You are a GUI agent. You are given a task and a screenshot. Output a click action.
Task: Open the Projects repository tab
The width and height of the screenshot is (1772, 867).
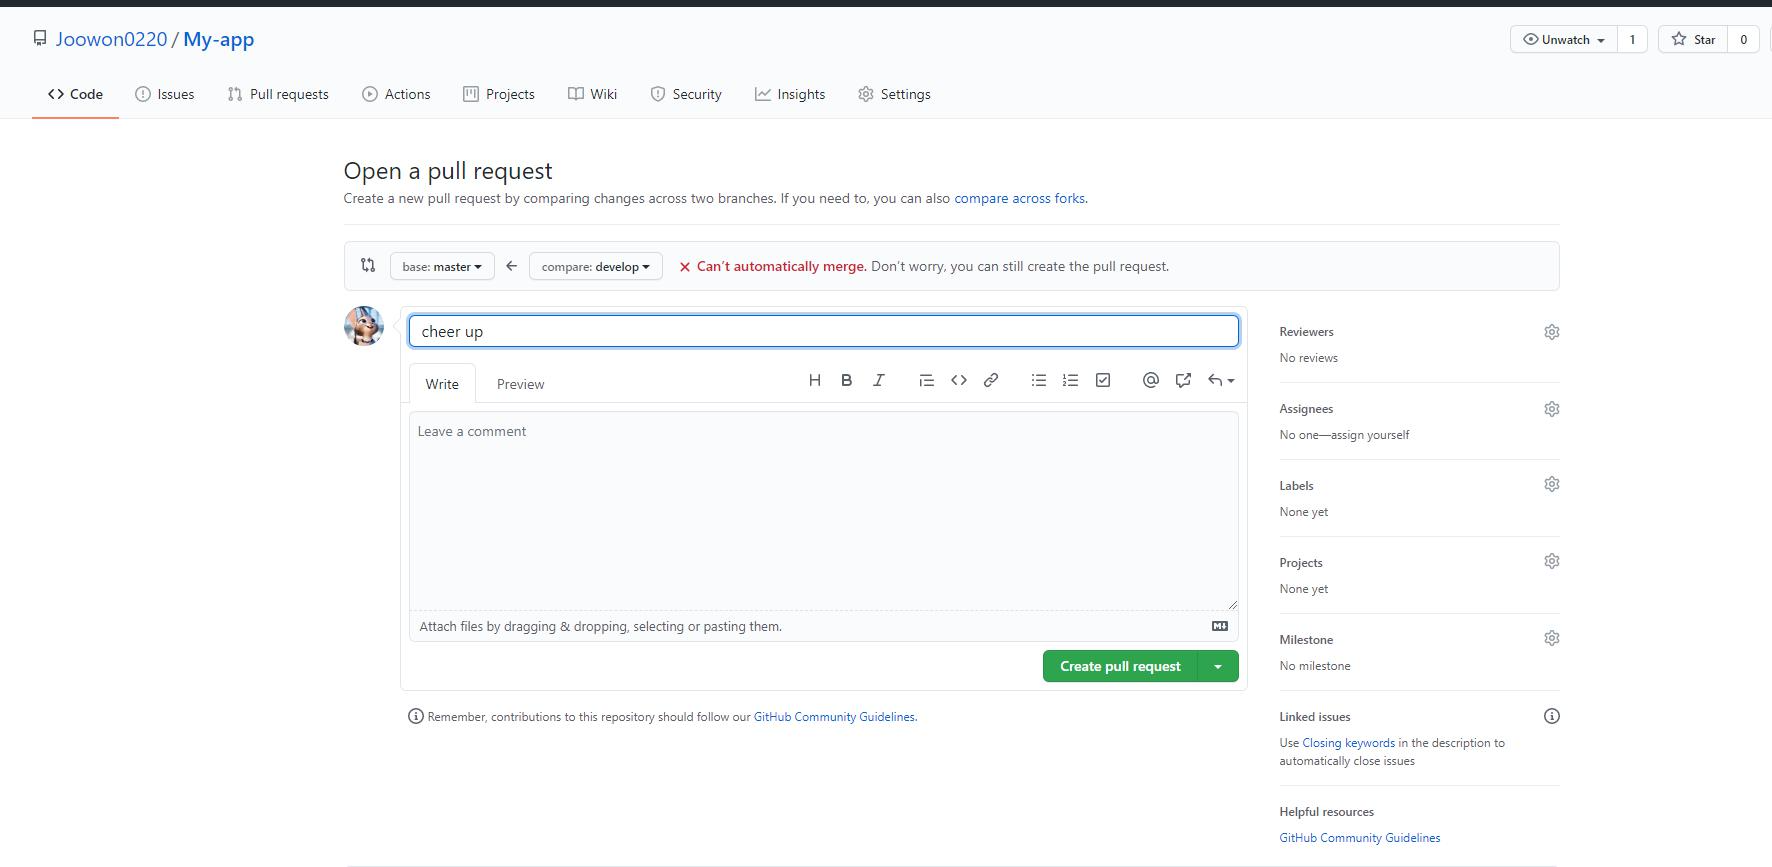click(x=499, y=94)
